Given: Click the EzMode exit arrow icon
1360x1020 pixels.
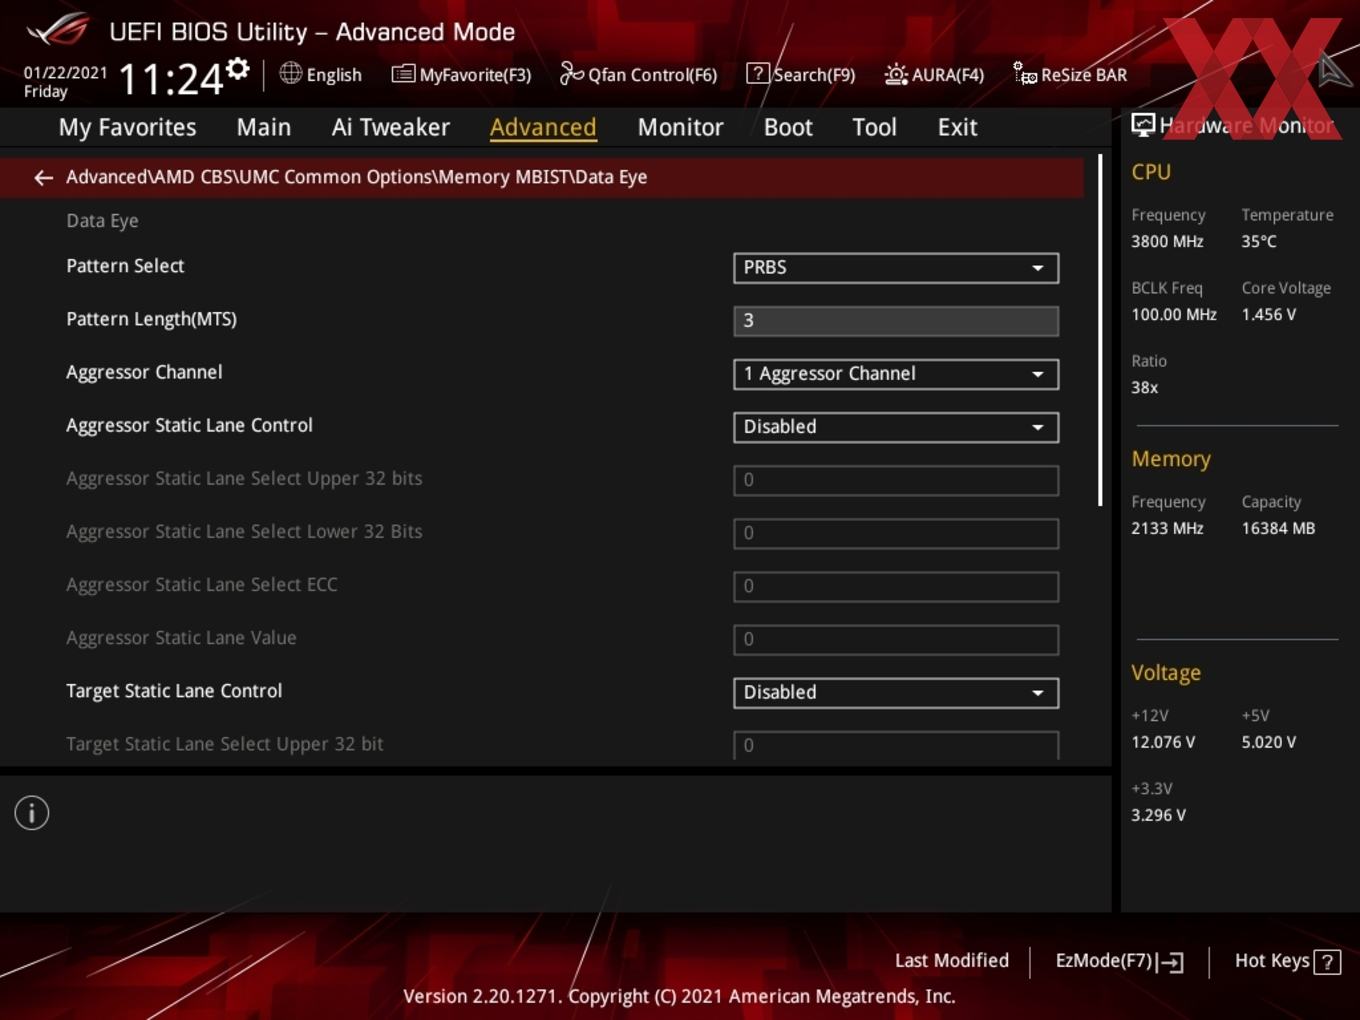Looking at the screenshot, I should 1170,962.
